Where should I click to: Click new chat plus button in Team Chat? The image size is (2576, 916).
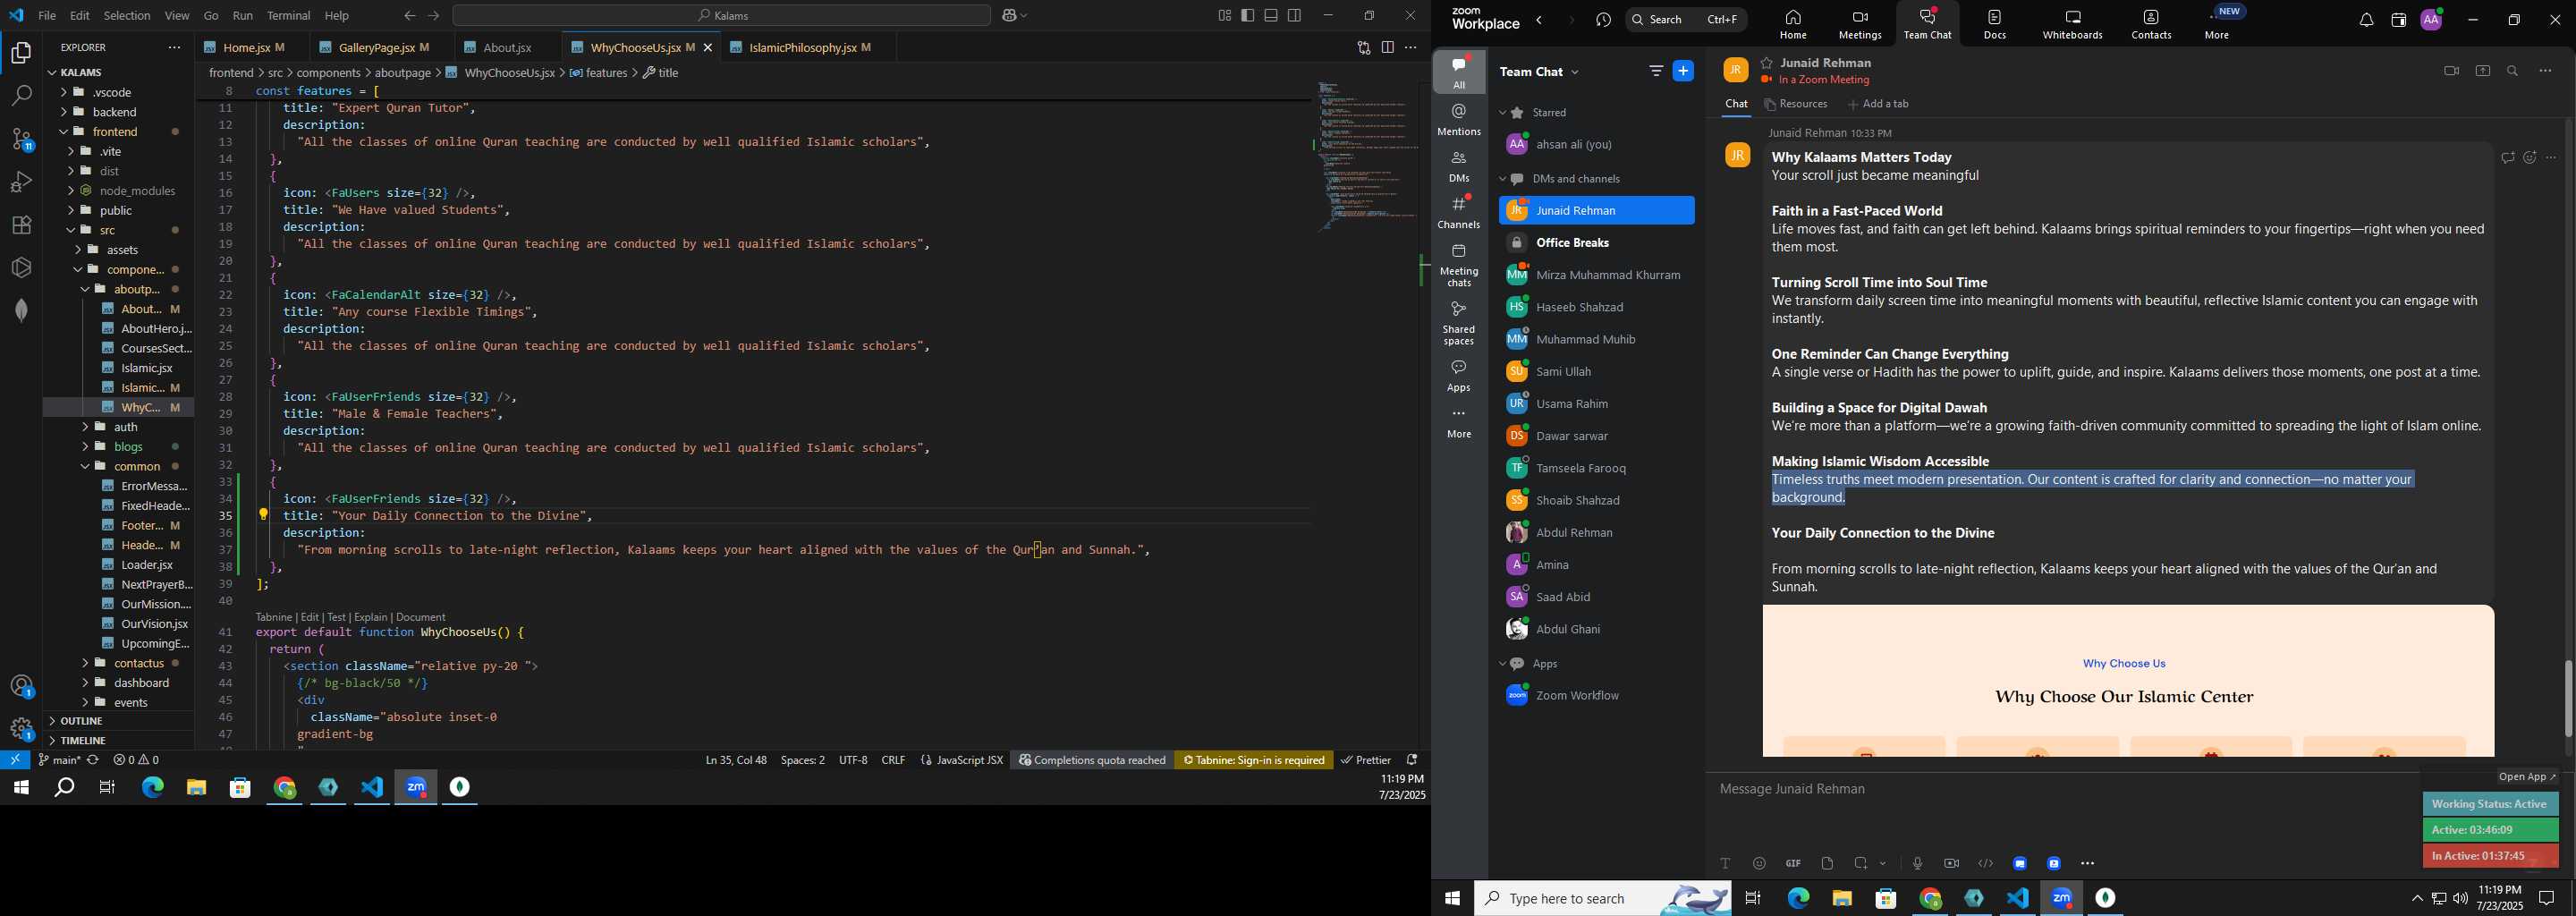click(x=1684, y=71)
